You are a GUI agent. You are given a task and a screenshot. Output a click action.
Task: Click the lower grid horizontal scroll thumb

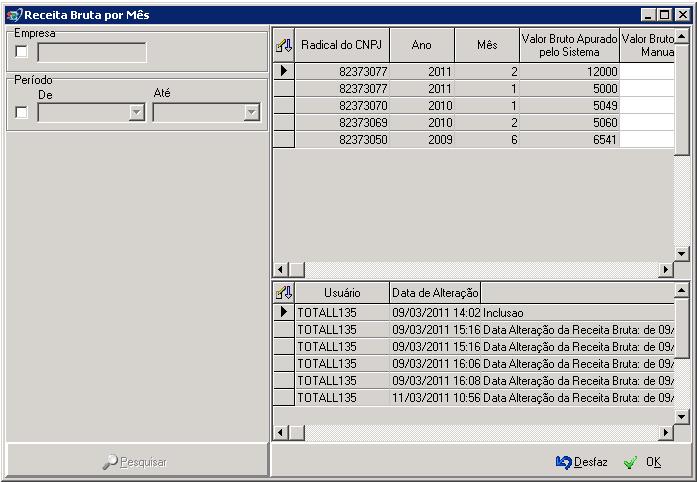pyautogui.click(x=296, y=433)
